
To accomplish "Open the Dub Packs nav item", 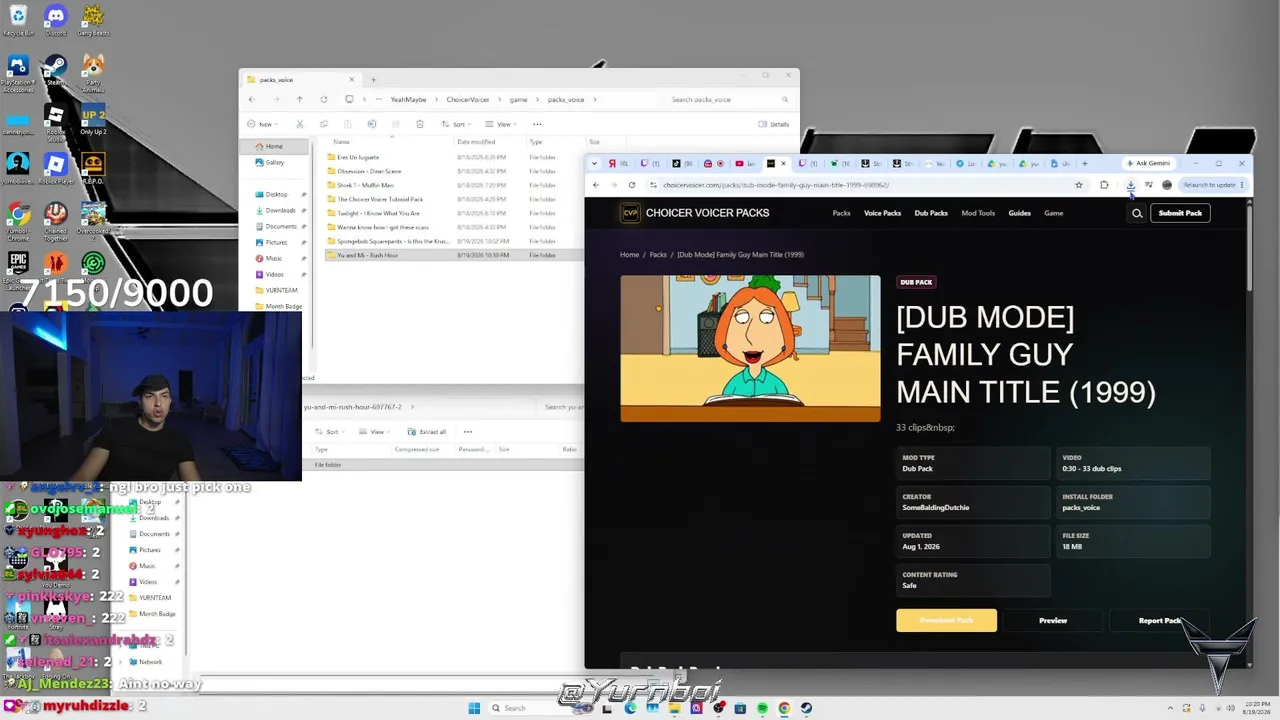I will [931, 213].
